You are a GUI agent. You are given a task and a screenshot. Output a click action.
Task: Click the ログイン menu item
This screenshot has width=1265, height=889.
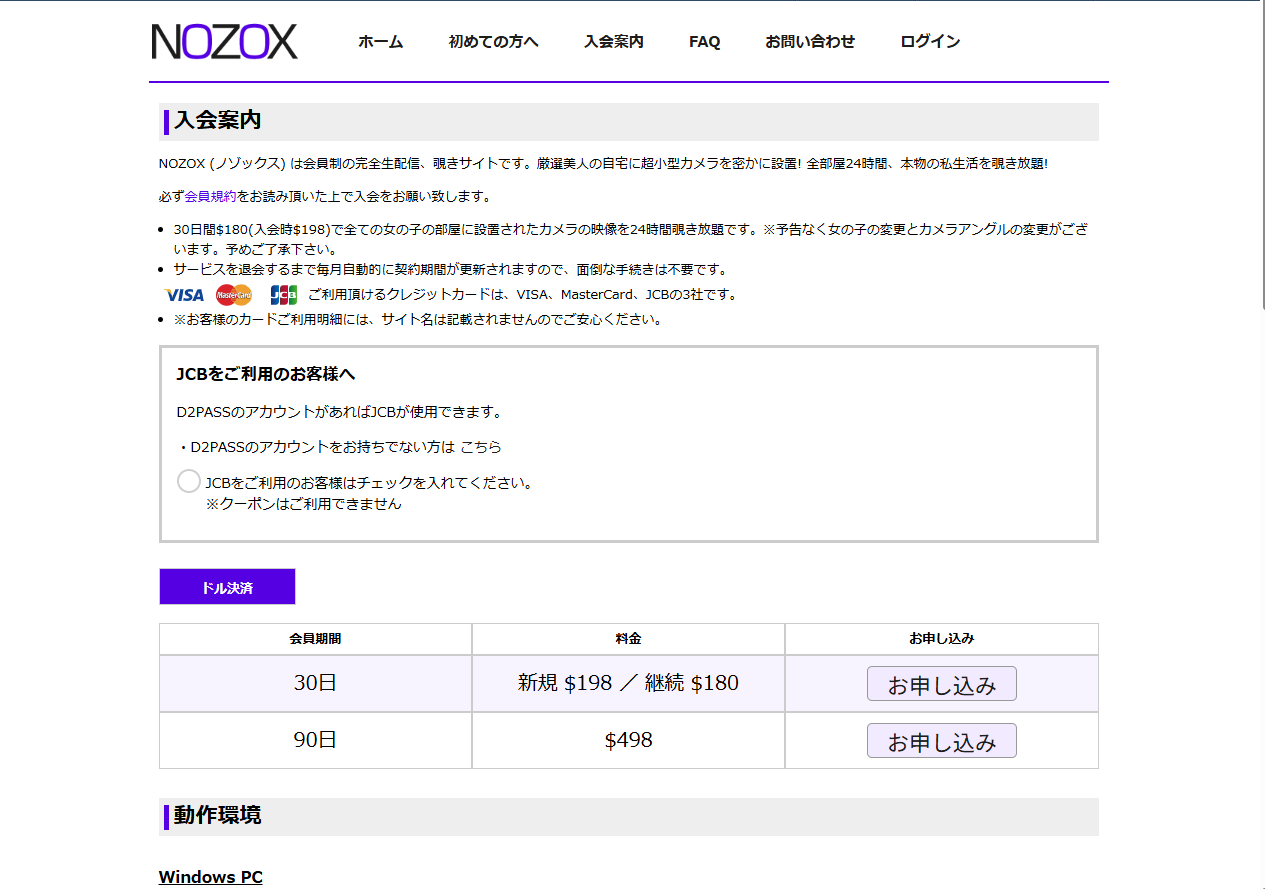click(930, 42)
